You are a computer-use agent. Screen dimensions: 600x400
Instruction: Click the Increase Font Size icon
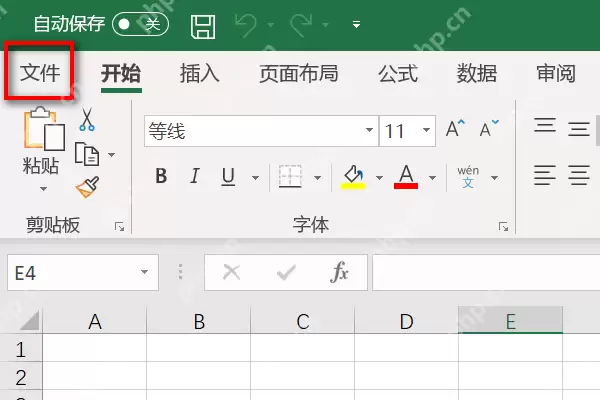(455, 129)
